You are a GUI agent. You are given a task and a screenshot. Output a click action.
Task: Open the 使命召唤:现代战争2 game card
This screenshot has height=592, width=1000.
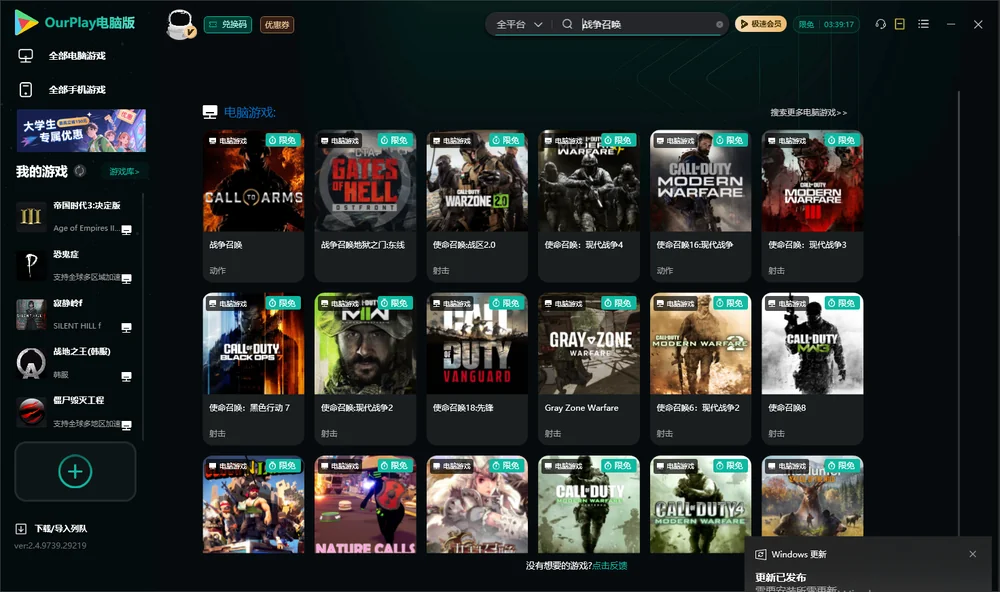[365, 369]
